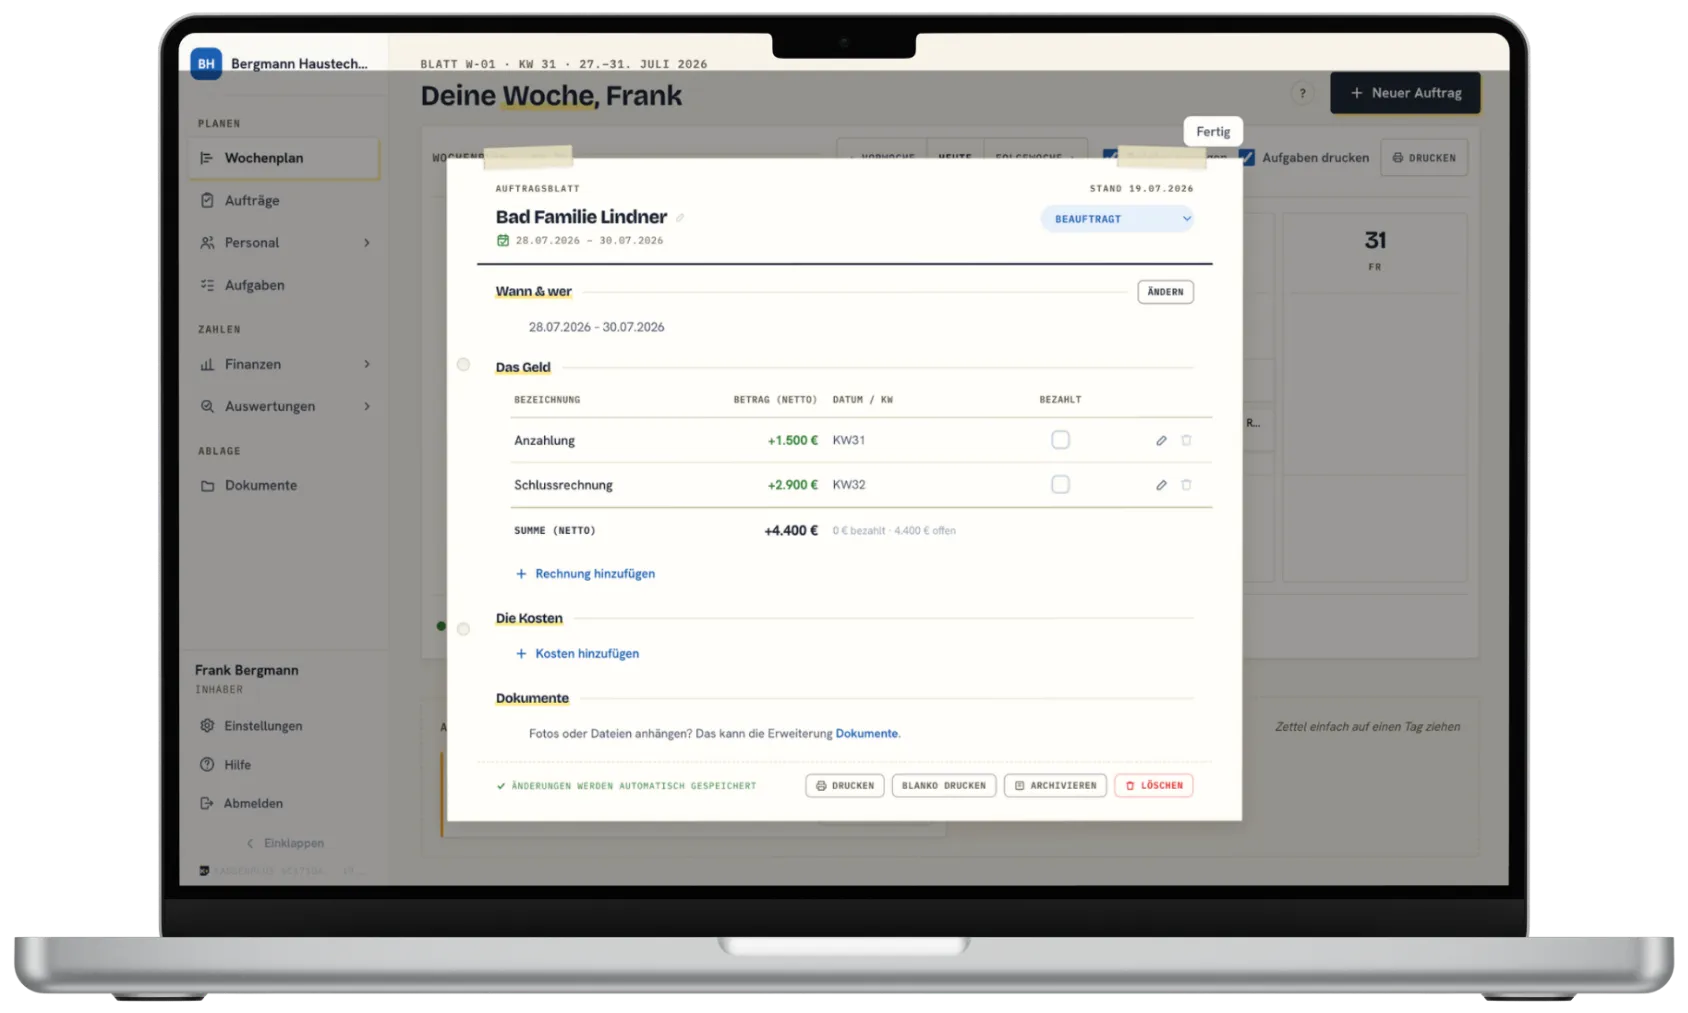This screenshot has width=1688, height=1013.
Task: Mark Anzahlung as bezahlt
Action: (1060, 440)
